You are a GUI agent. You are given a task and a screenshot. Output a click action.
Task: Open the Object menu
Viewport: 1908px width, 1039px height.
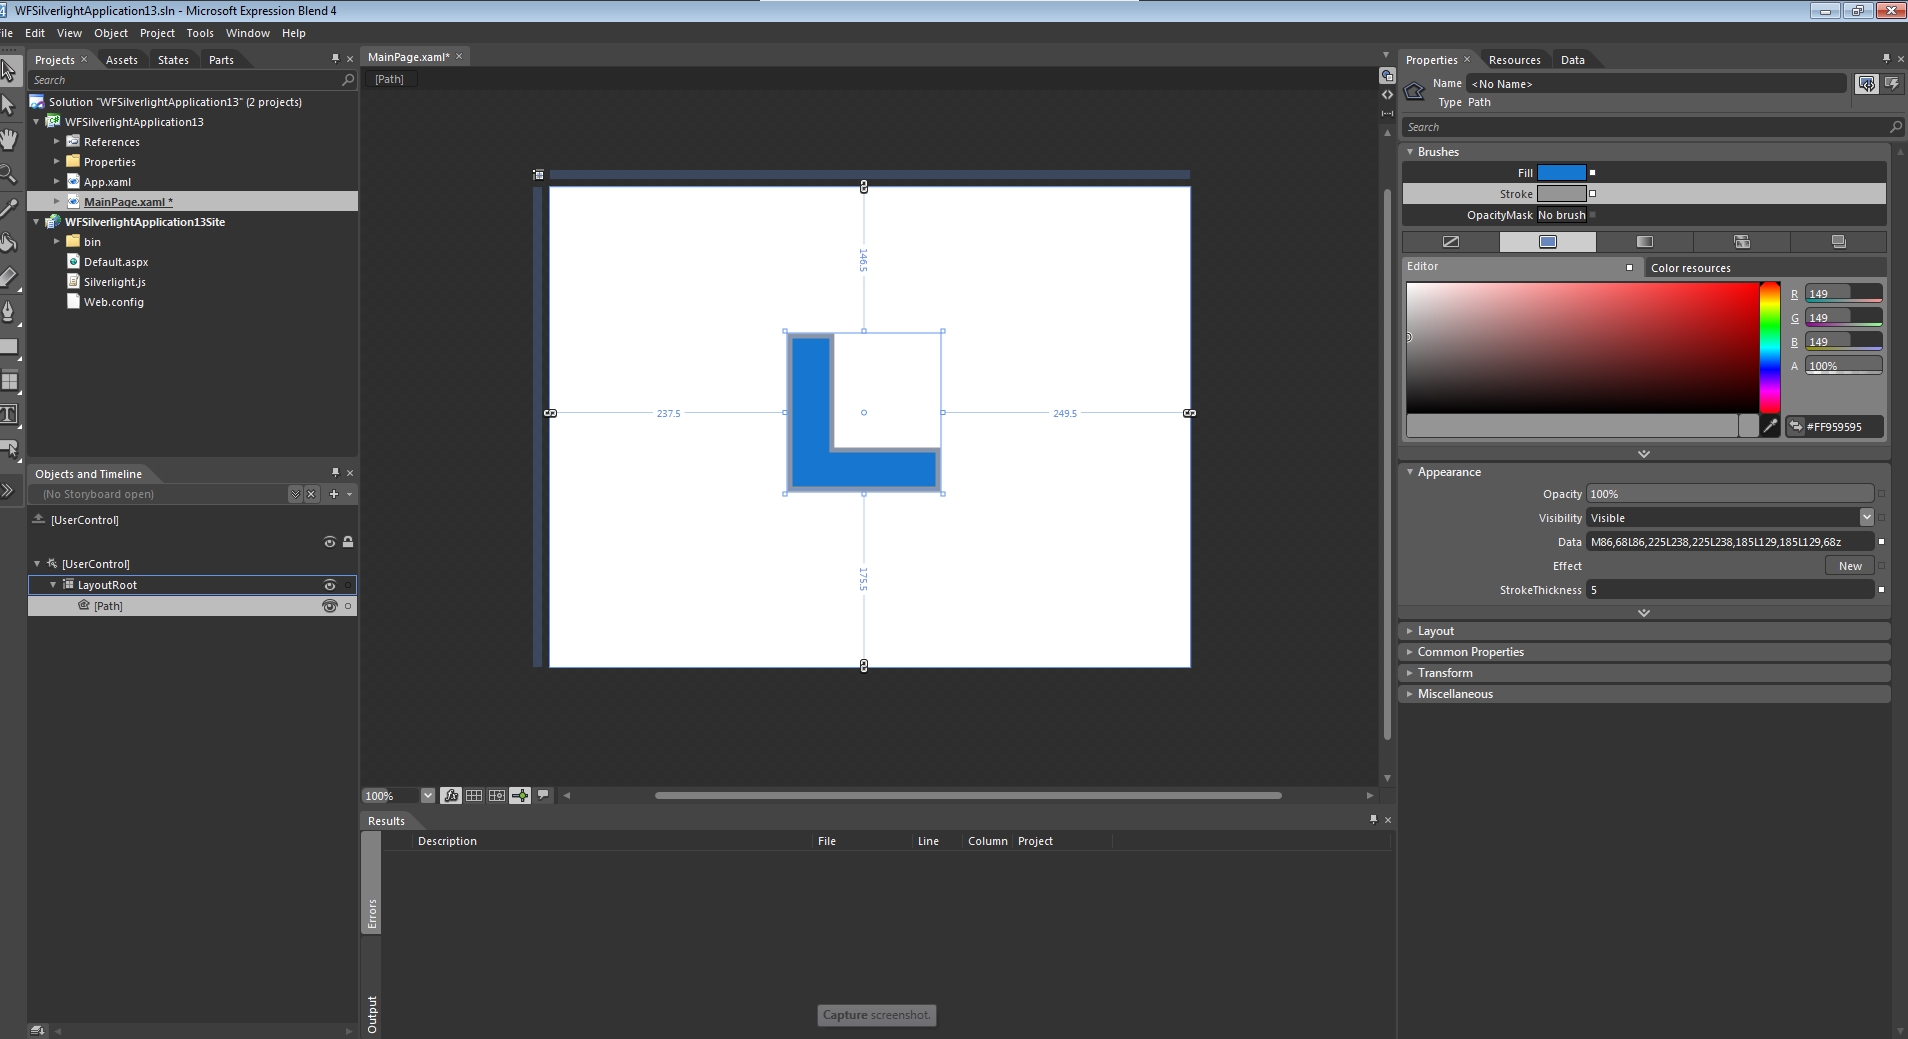click(110, 33)
